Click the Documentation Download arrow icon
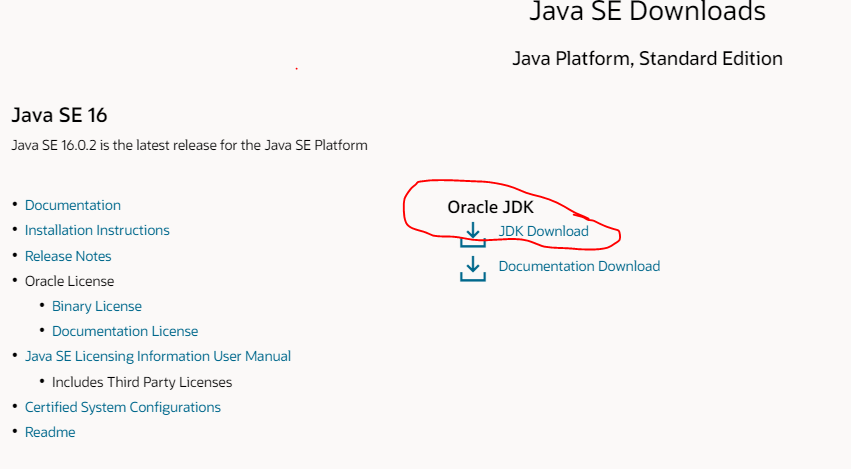This screenshot has height=469, width=851. point(473,269)
